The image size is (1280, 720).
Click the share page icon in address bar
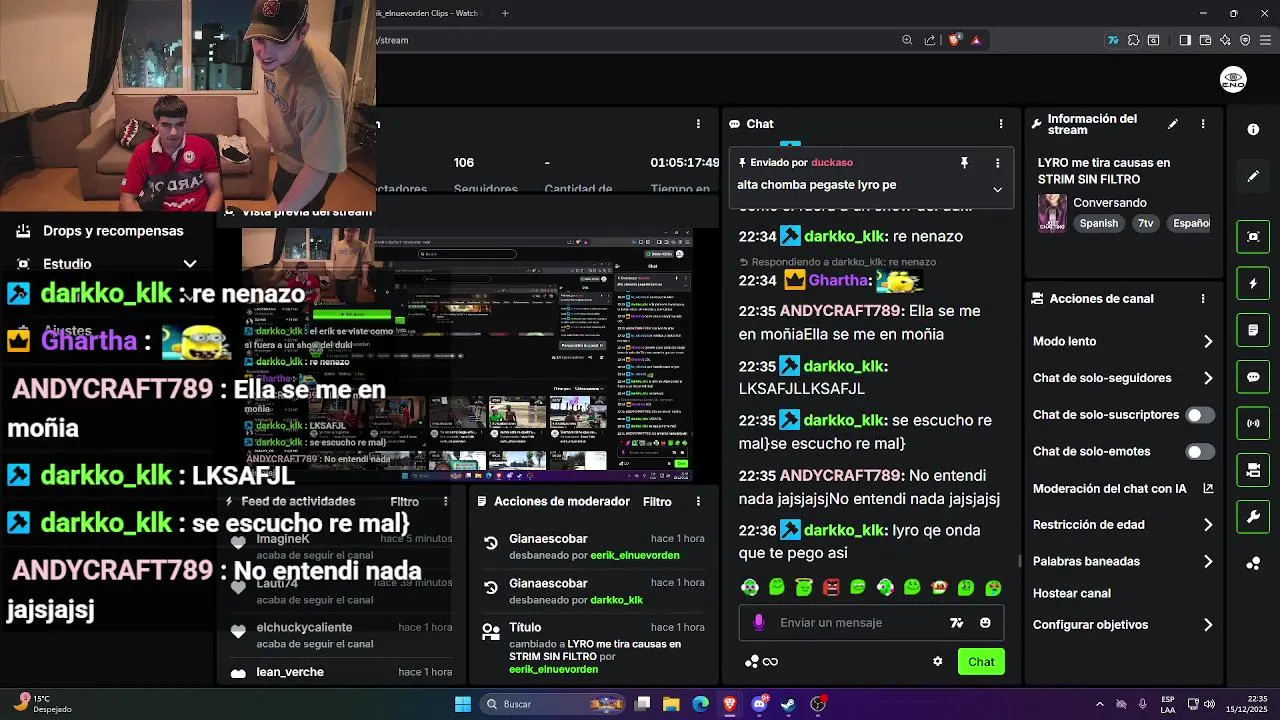[930, 40]
